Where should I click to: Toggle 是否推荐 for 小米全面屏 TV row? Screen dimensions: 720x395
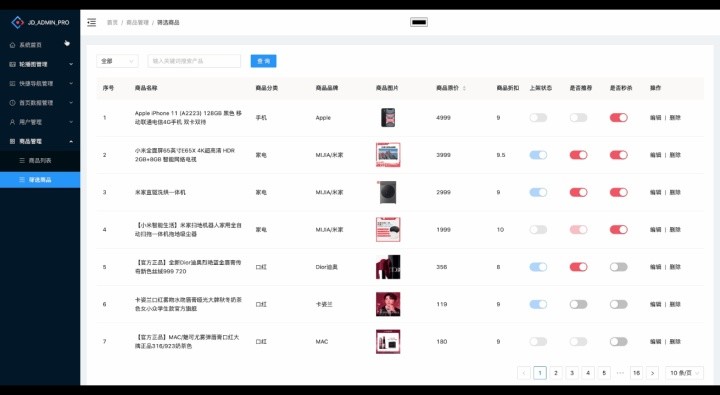click(579, 155)
